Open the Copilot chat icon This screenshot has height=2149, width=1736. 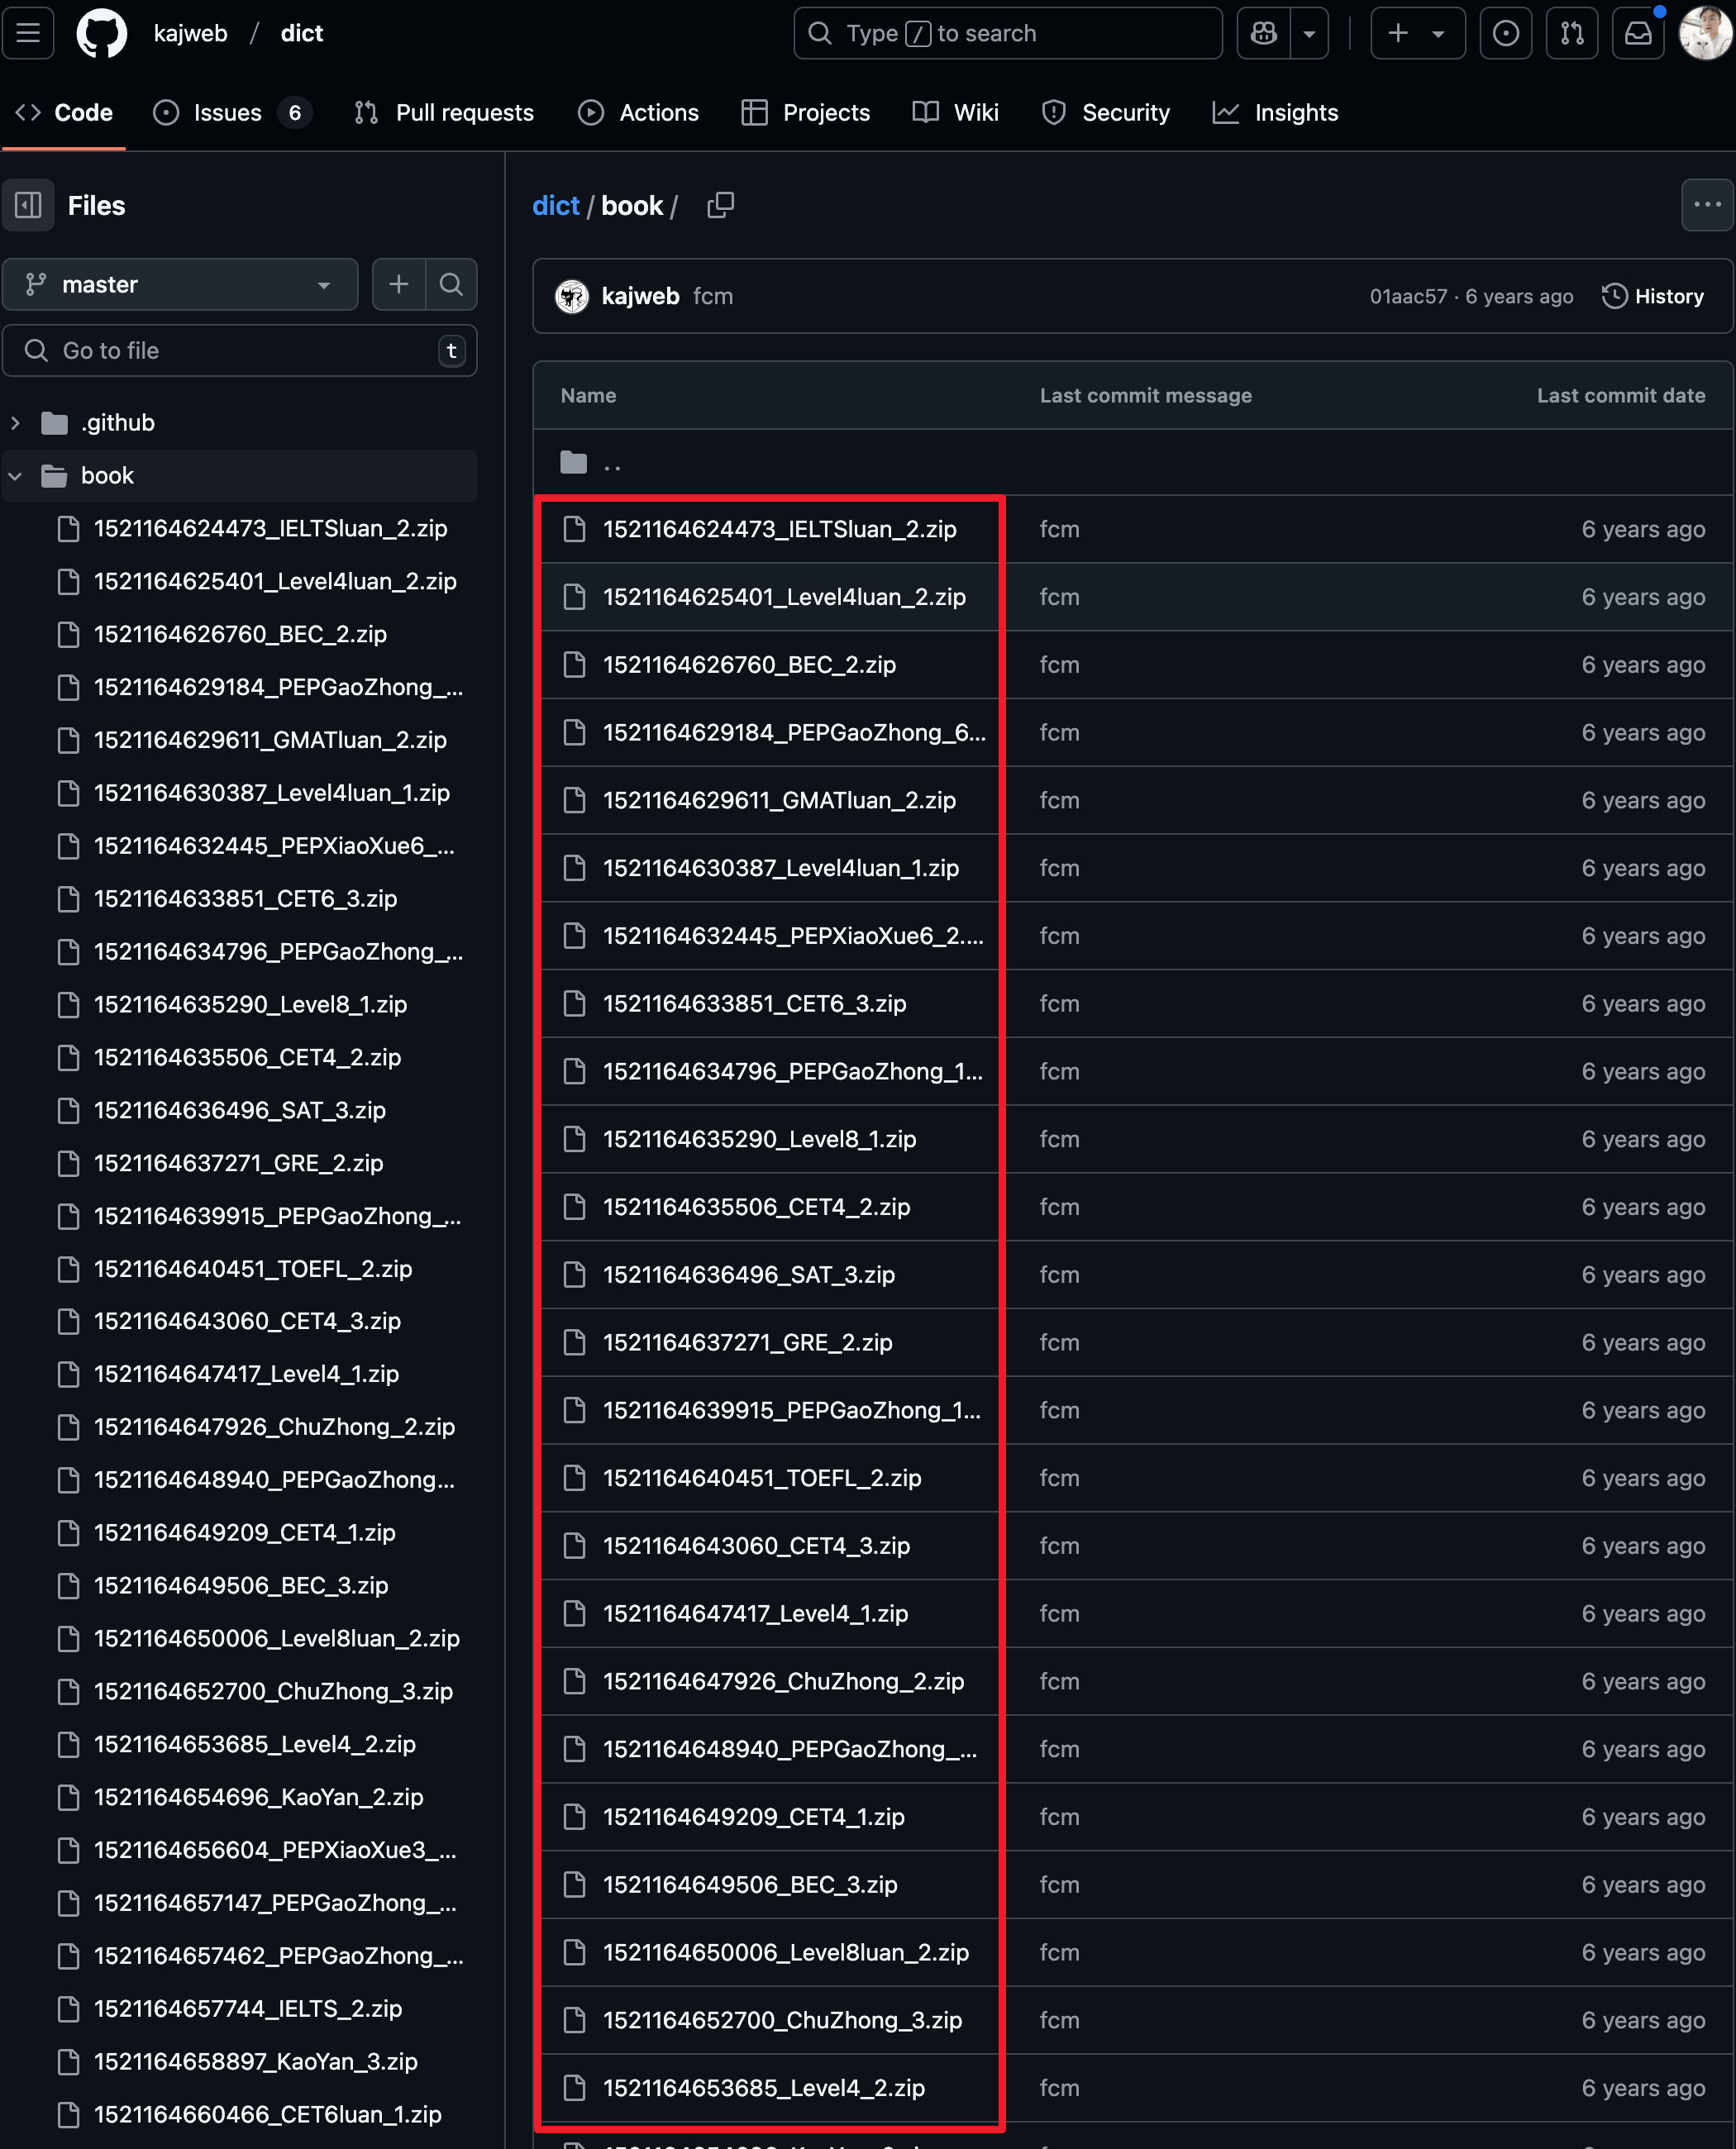[1263, 33]
